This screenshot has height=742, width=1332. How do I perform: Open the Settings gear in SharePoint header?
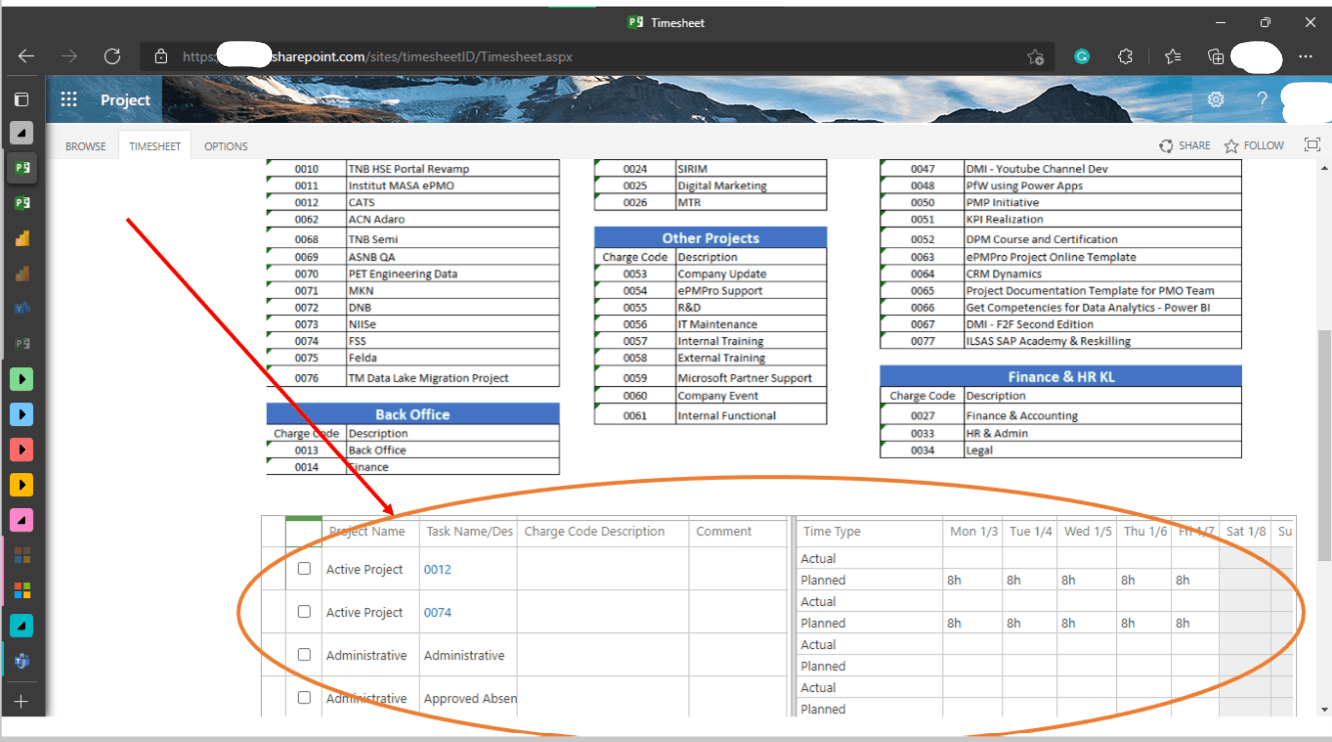[1216, 99]
